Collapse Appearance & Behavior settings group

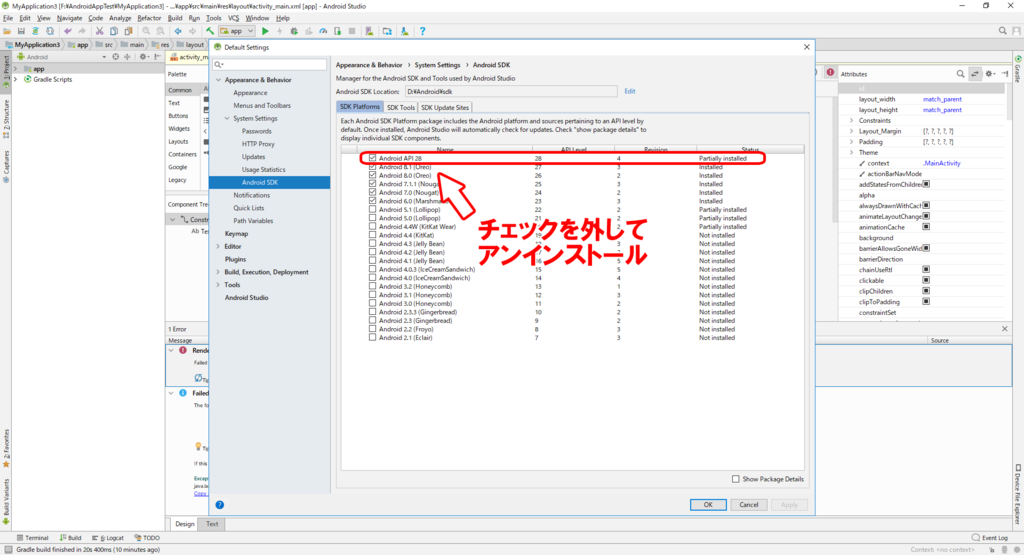[x=219, y=80]
